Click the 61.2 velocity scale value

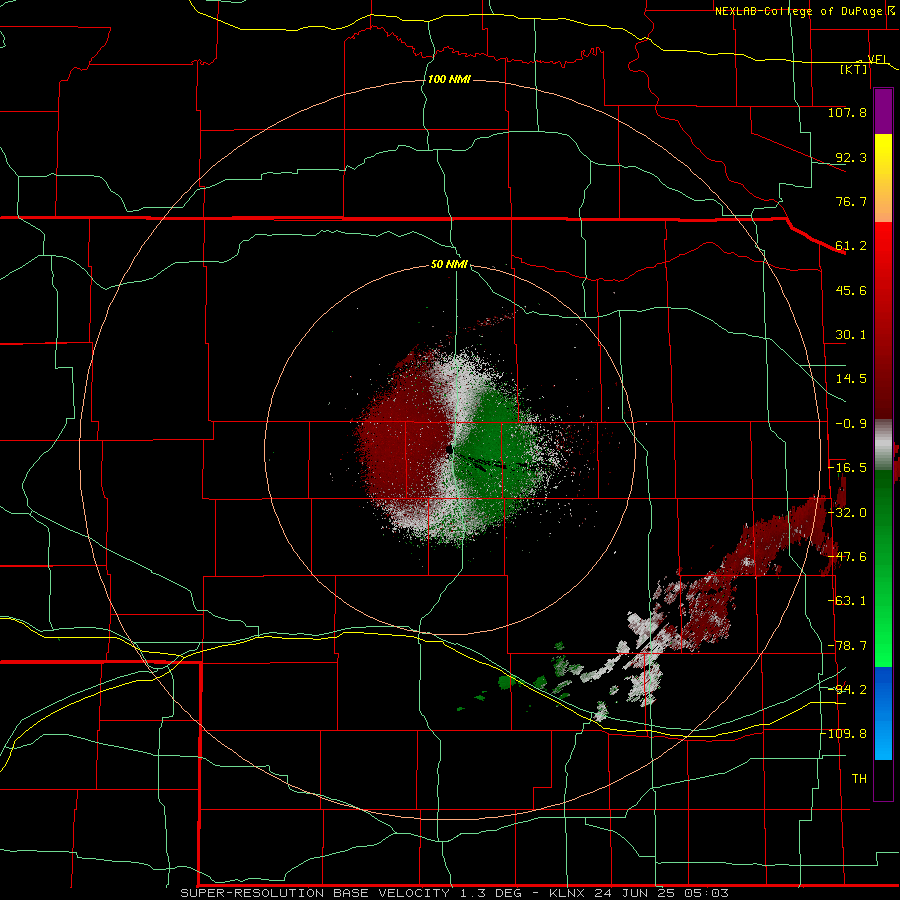851,246
